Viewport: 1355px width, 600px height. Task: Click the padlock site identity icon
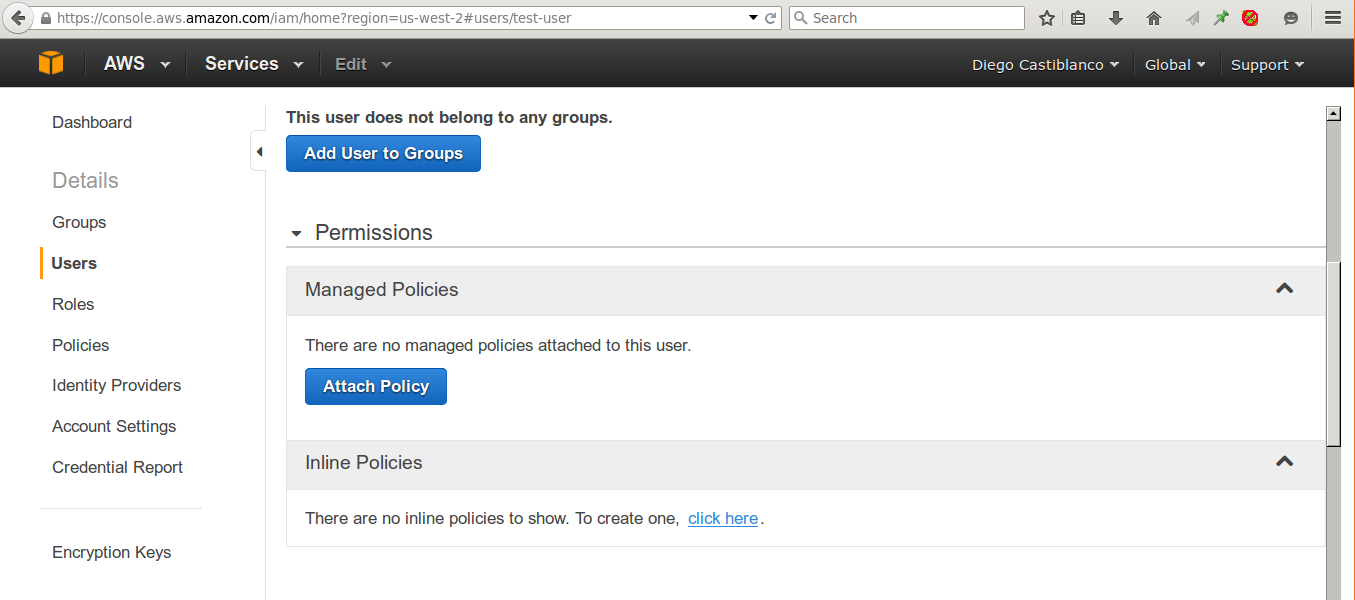(45, 18)
